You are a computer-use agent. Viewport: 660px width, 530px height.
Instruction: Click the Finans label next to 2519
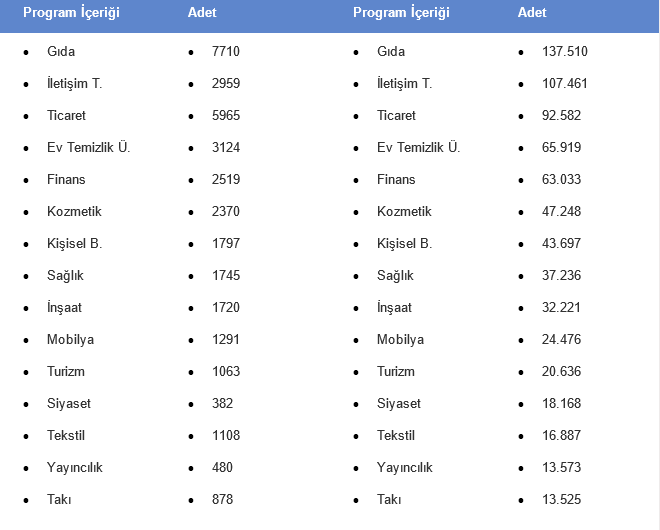[66, 179]
